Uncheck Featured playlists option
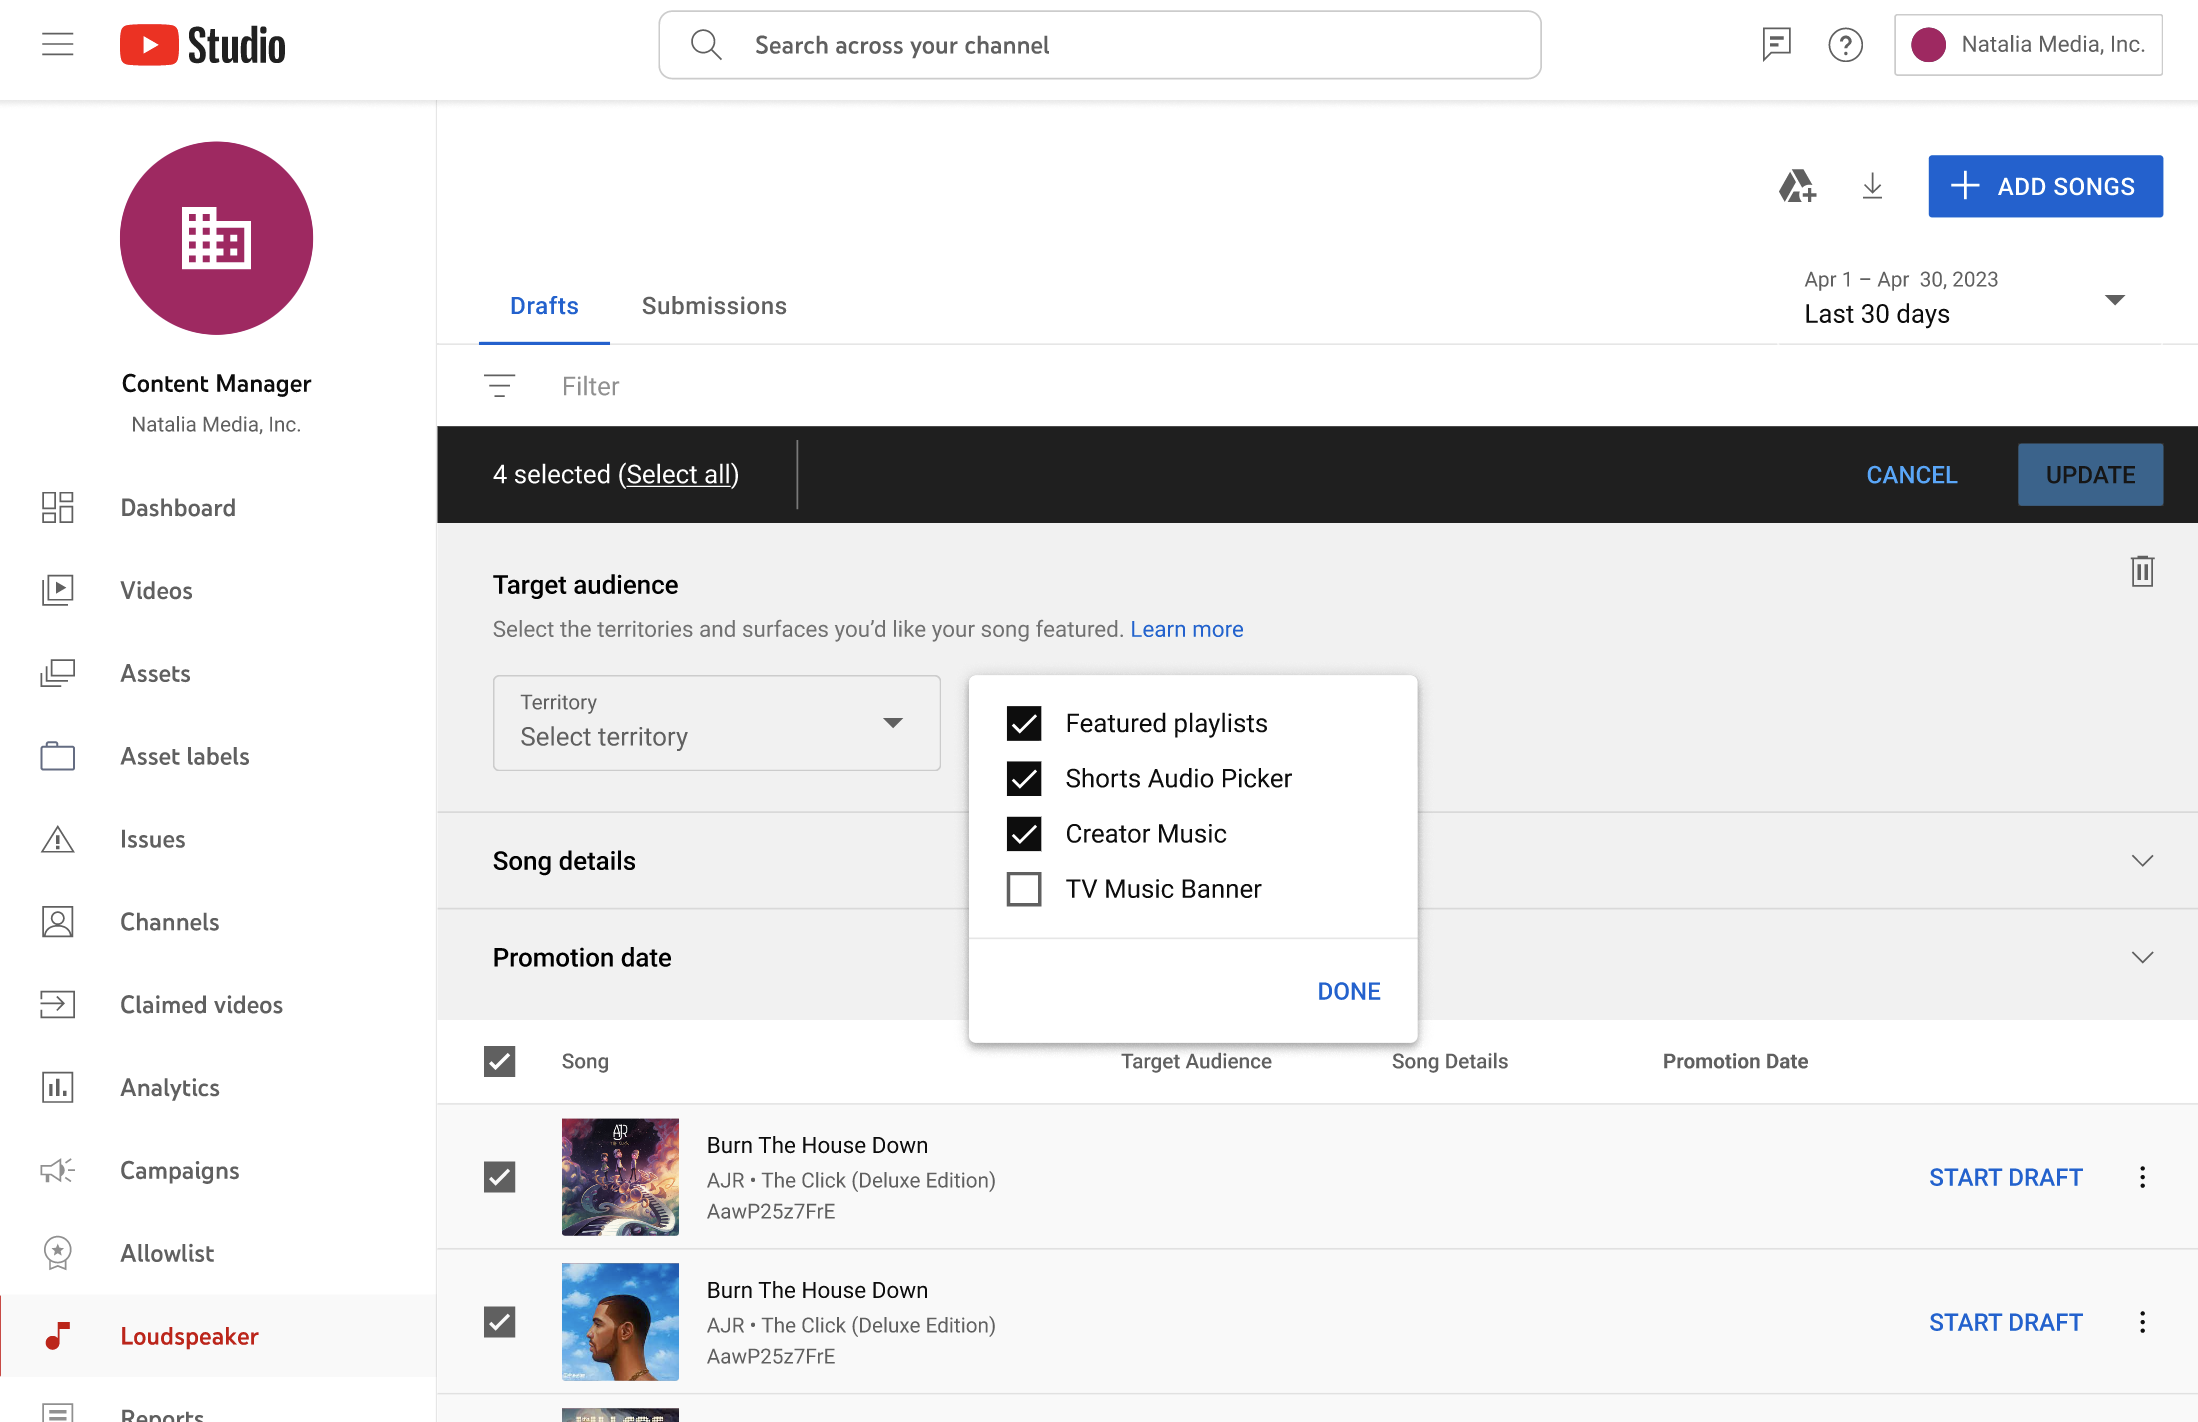 coord(1024,723)
